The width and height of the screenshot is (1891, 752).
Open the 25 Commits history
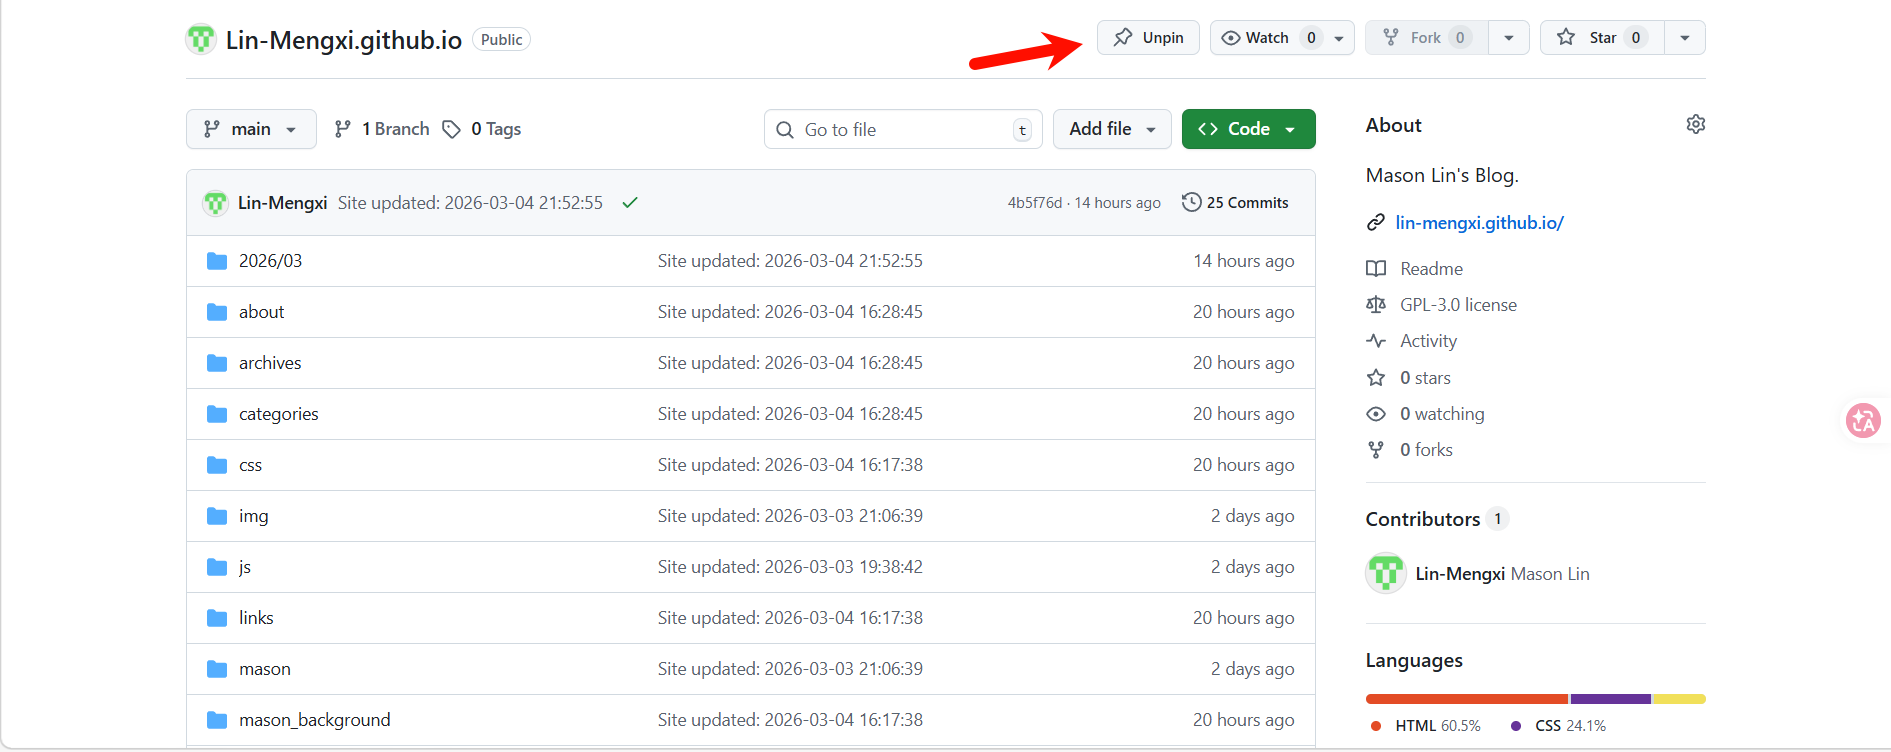pos(1235,203)
